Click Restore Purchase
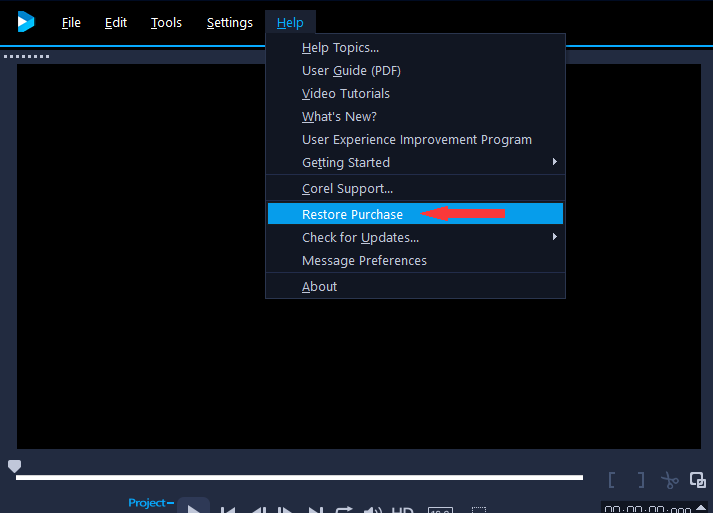 (415, 214)
